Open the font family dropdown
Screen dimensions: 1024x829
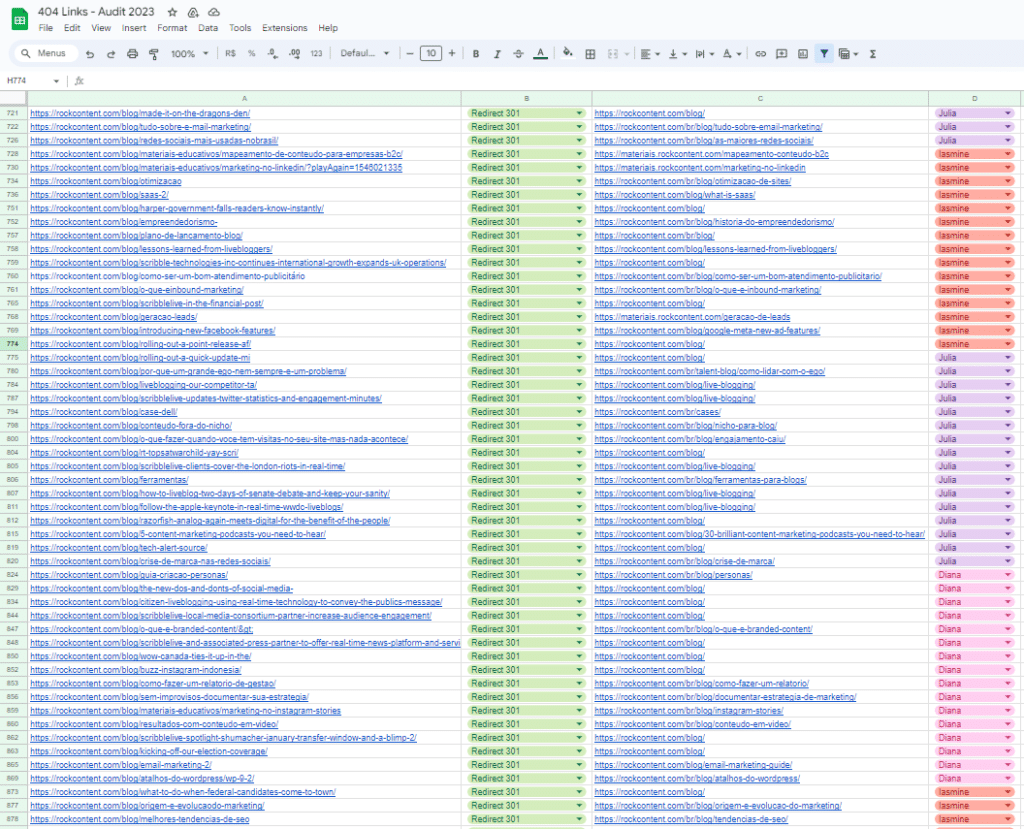coord(364,54)
